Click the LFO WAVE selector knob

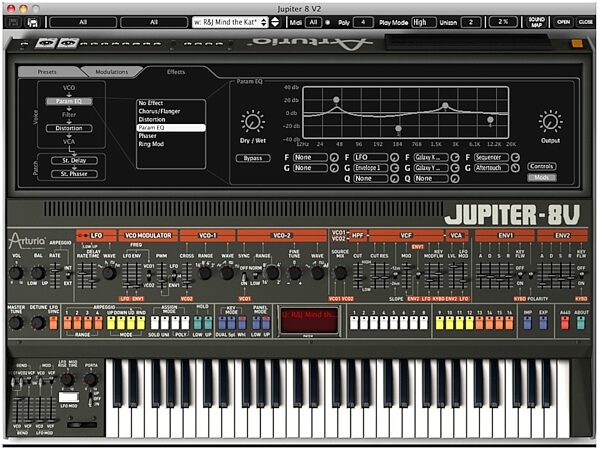(x=109, y=273)
